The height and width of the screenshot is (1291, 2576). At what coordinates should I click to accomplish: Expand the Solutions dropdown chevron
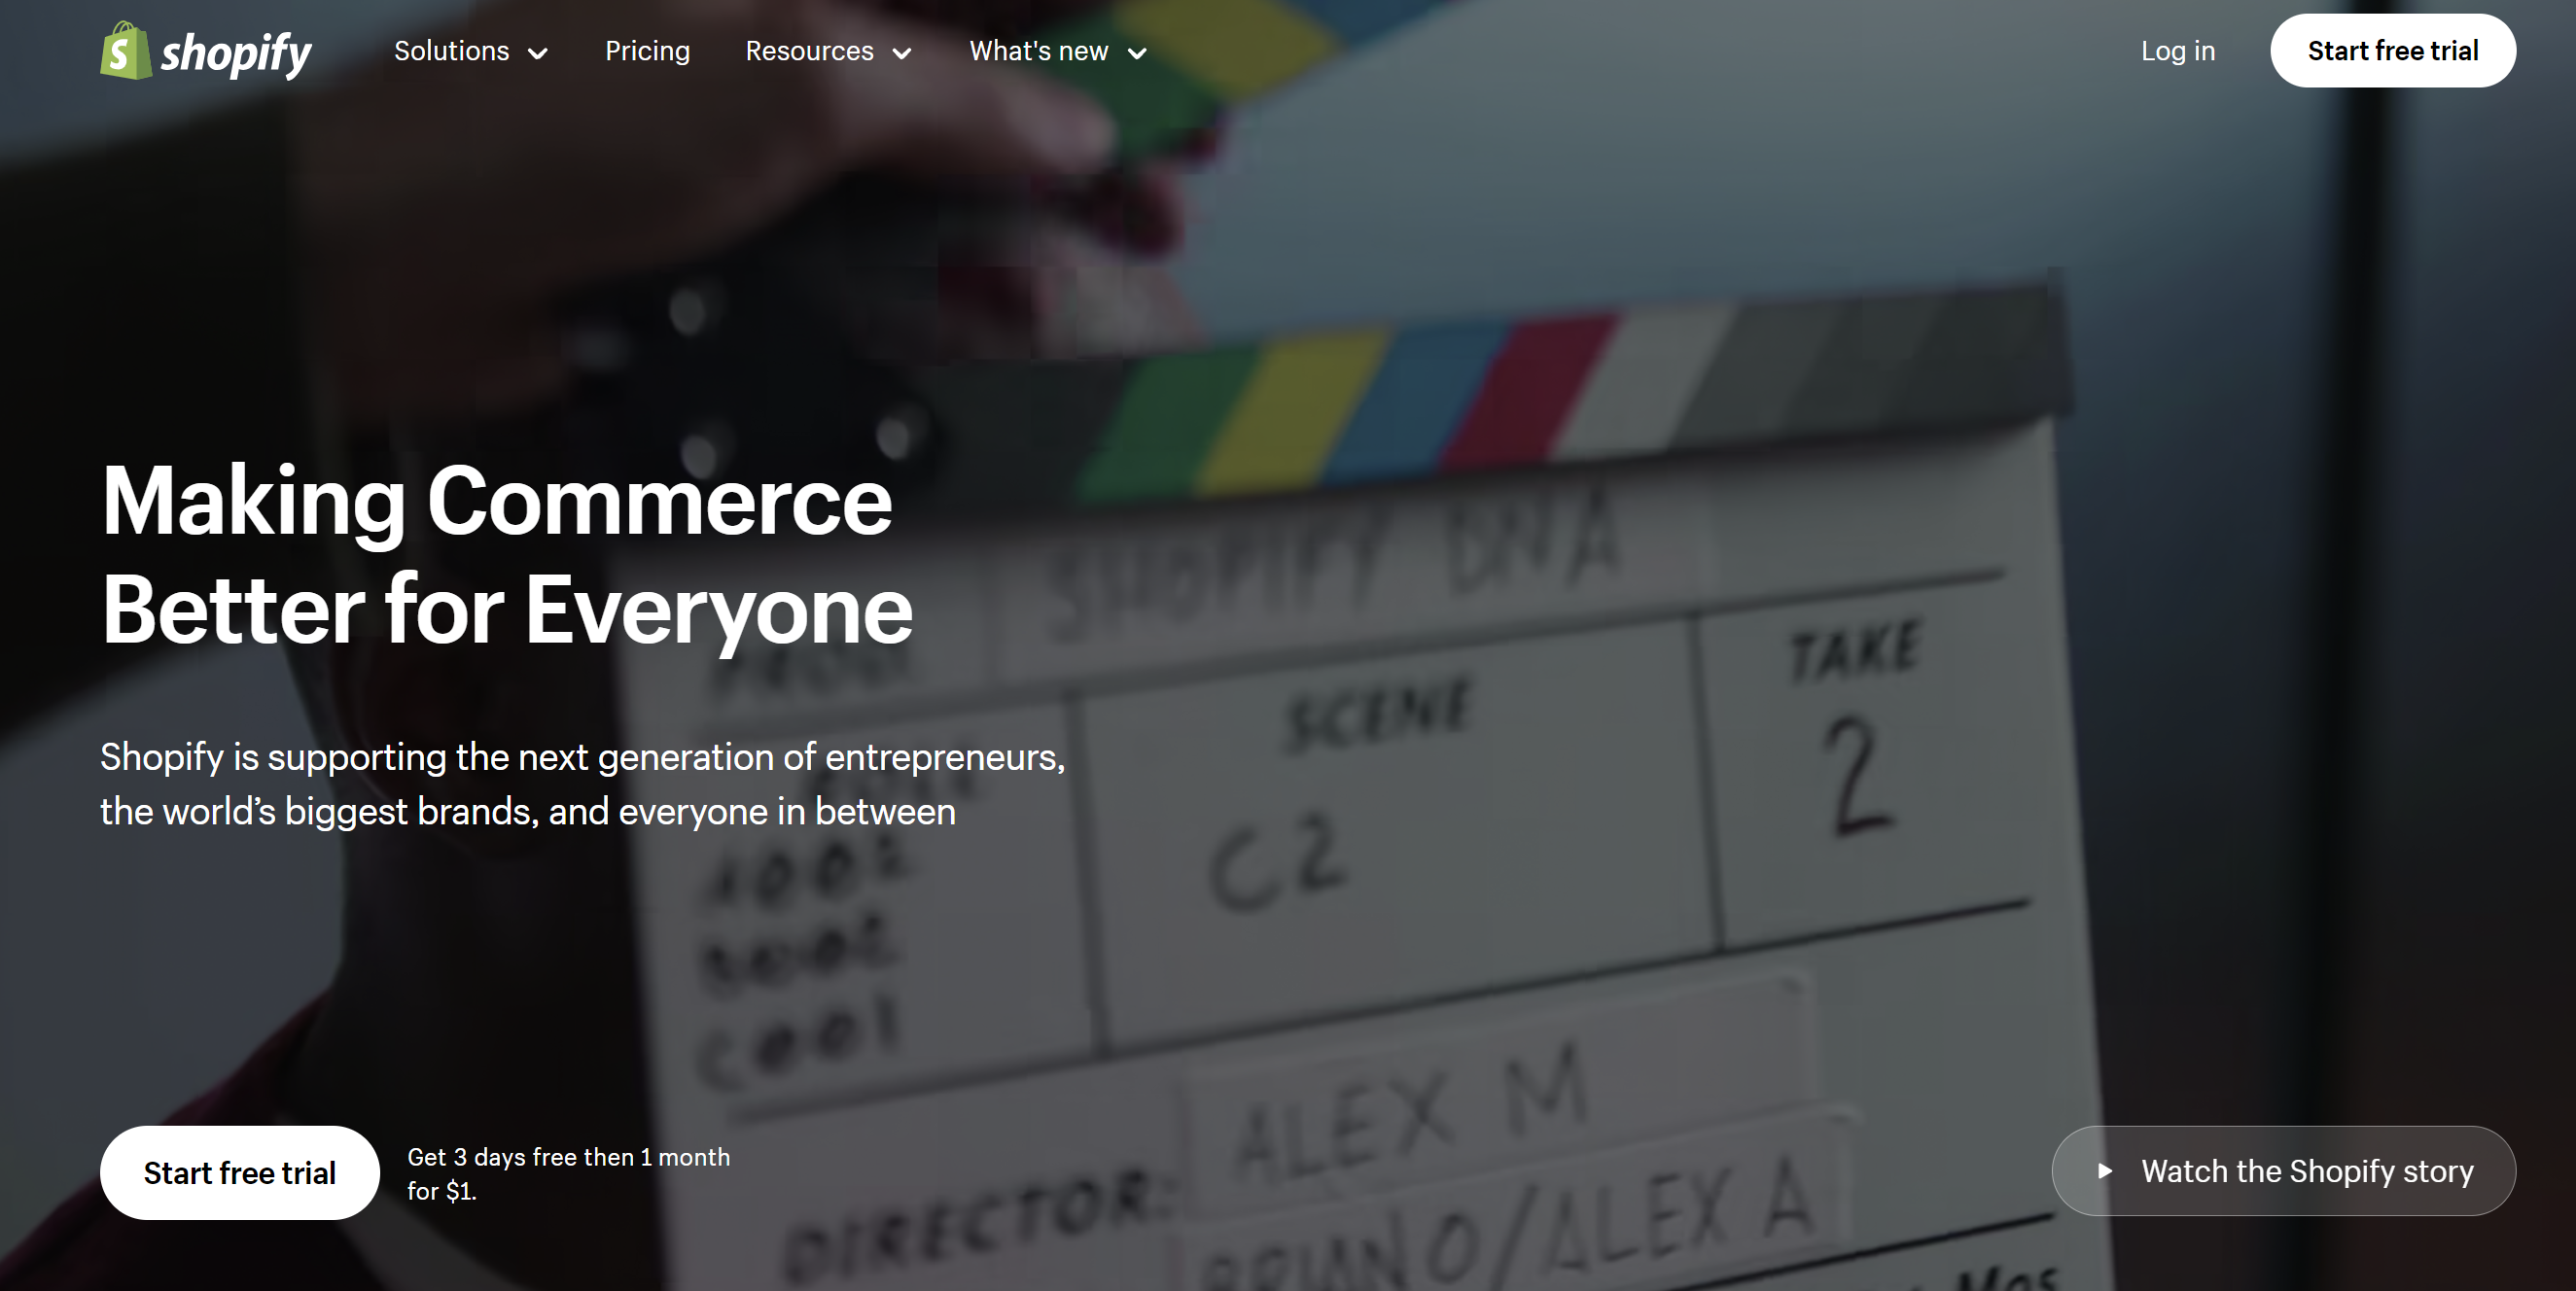coord(538,54)
